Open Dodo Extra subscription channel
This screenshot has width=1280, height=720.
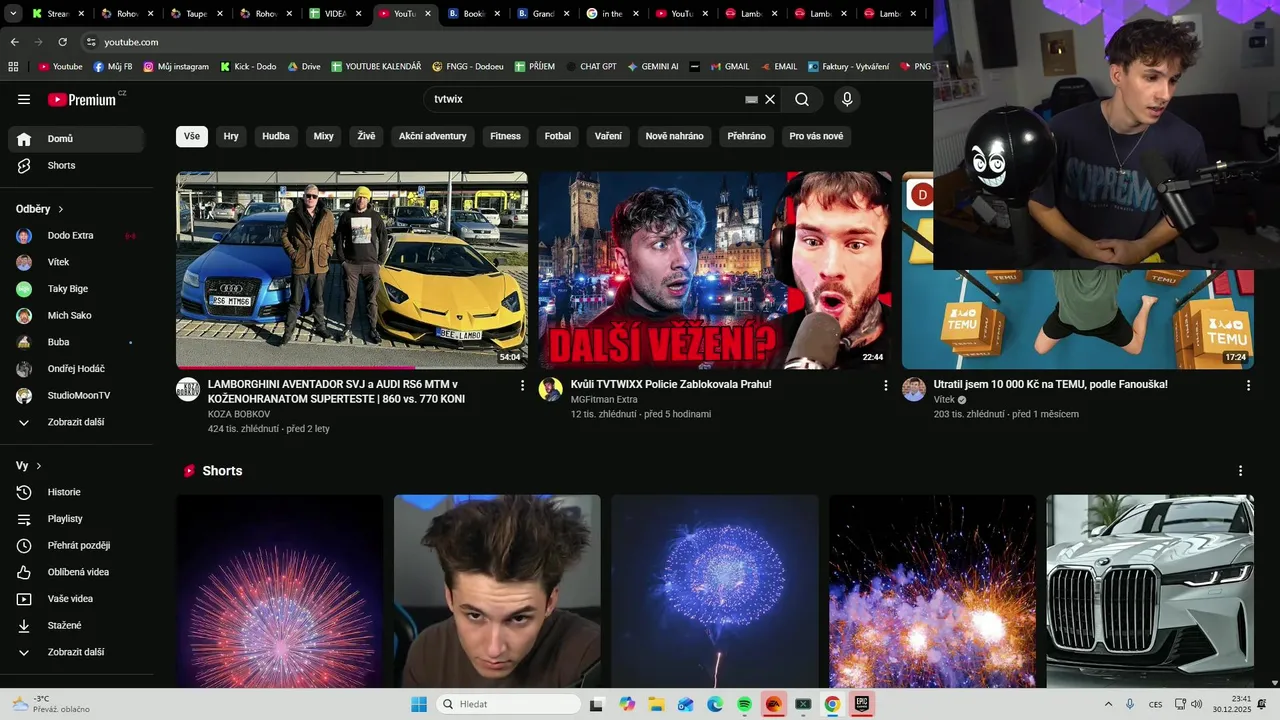76,236
